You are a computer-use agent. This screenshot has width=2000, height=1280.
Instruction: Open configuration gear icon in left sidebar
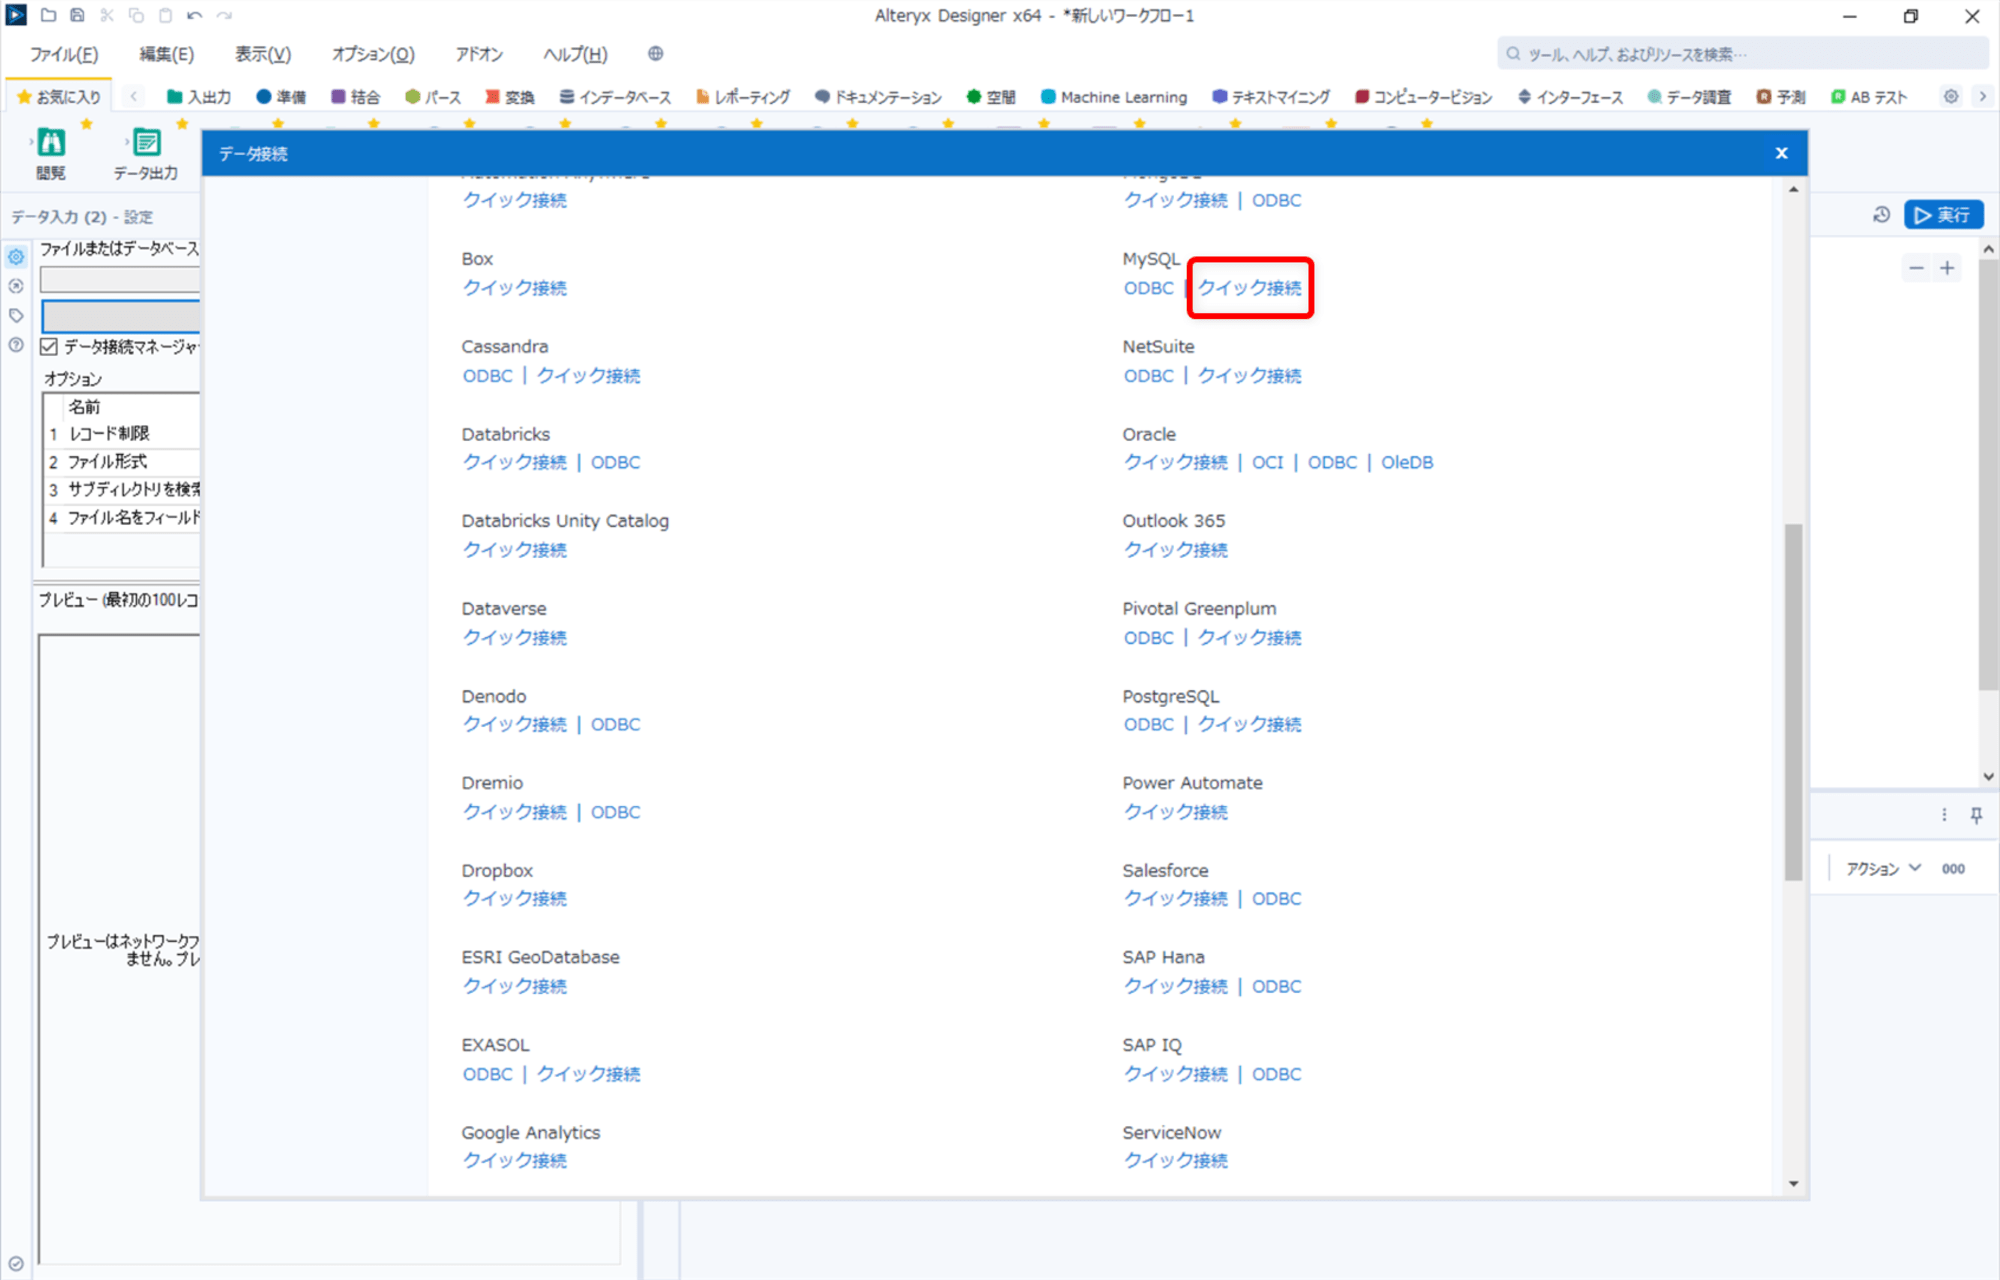pyautogui.click(x=16, y=257)
